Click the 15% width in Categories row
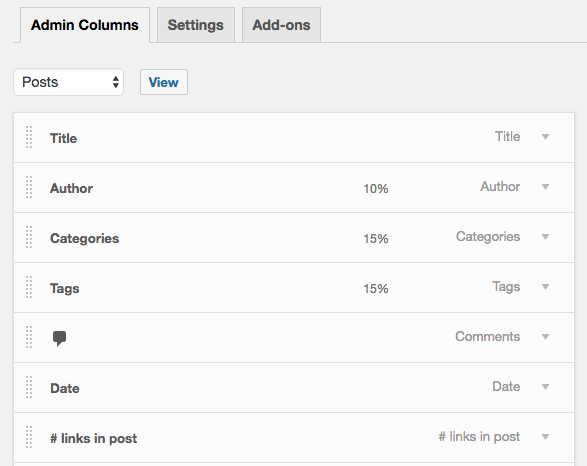The width and height of the screenshot is (587, 466). (x=376, y=239)
